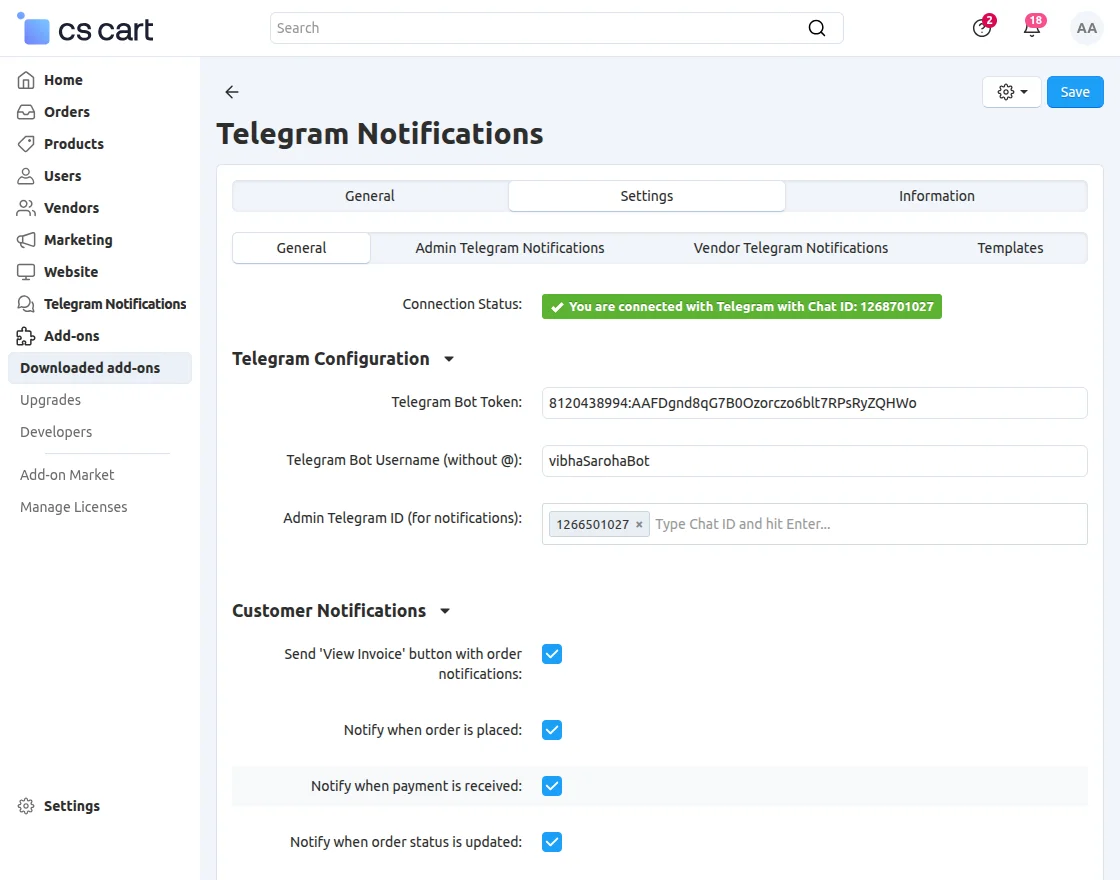Click the green connected status message
The height and width of the screenshot is (880, 1120).
(741, 306)
